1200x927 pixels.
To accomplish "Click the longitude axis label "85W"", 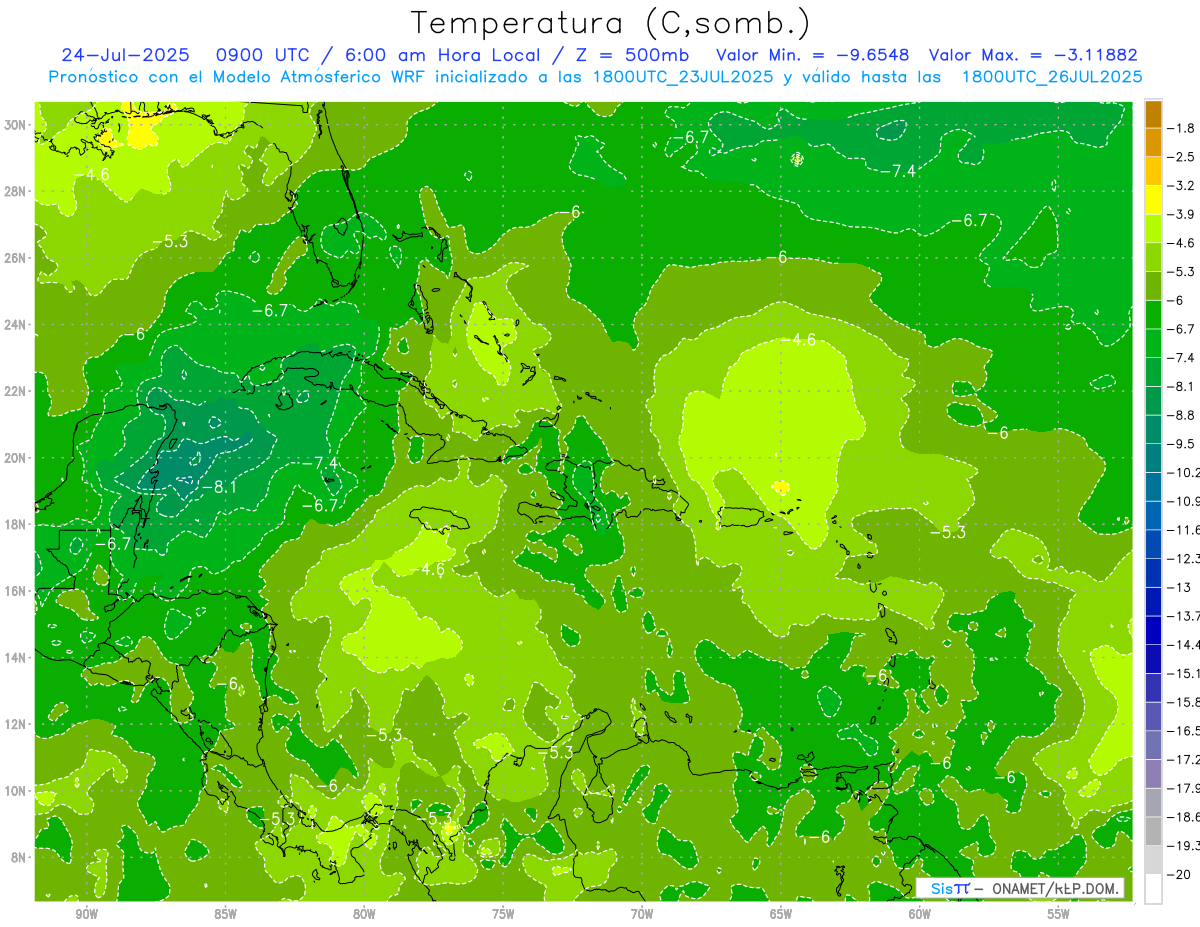I will 225,914.
